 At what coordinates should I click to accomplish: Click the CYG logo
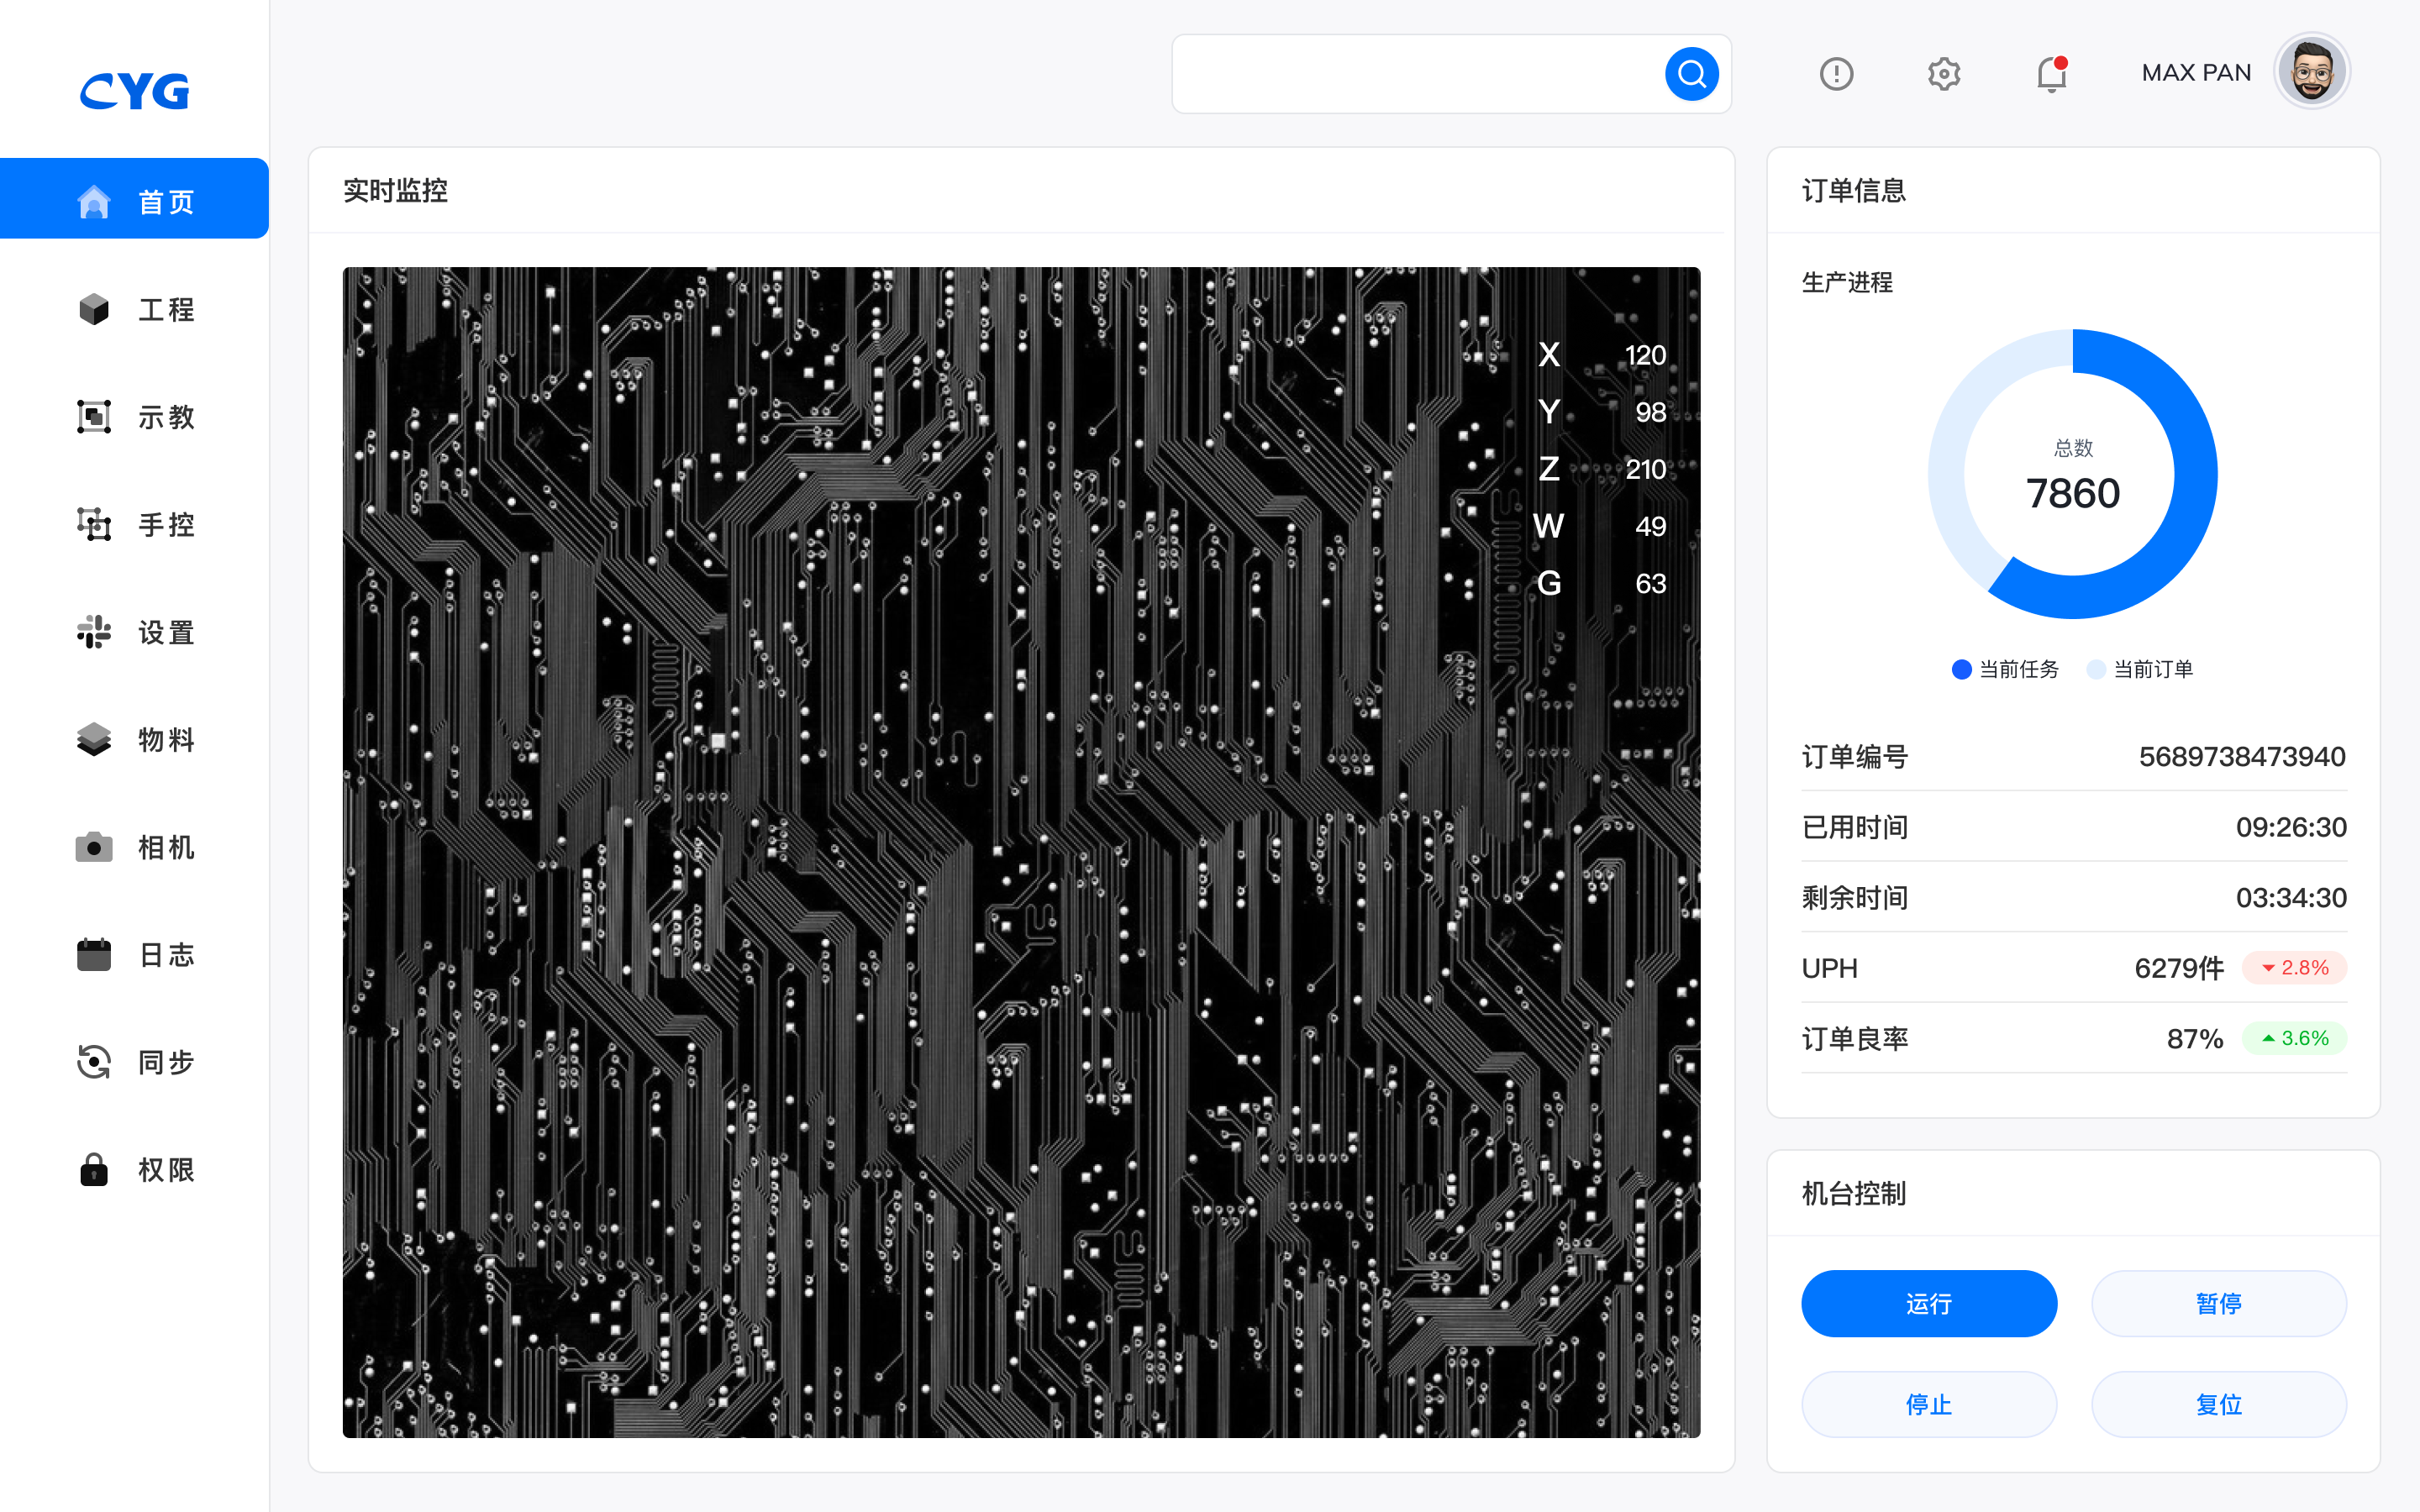click(x=135, y=91)
